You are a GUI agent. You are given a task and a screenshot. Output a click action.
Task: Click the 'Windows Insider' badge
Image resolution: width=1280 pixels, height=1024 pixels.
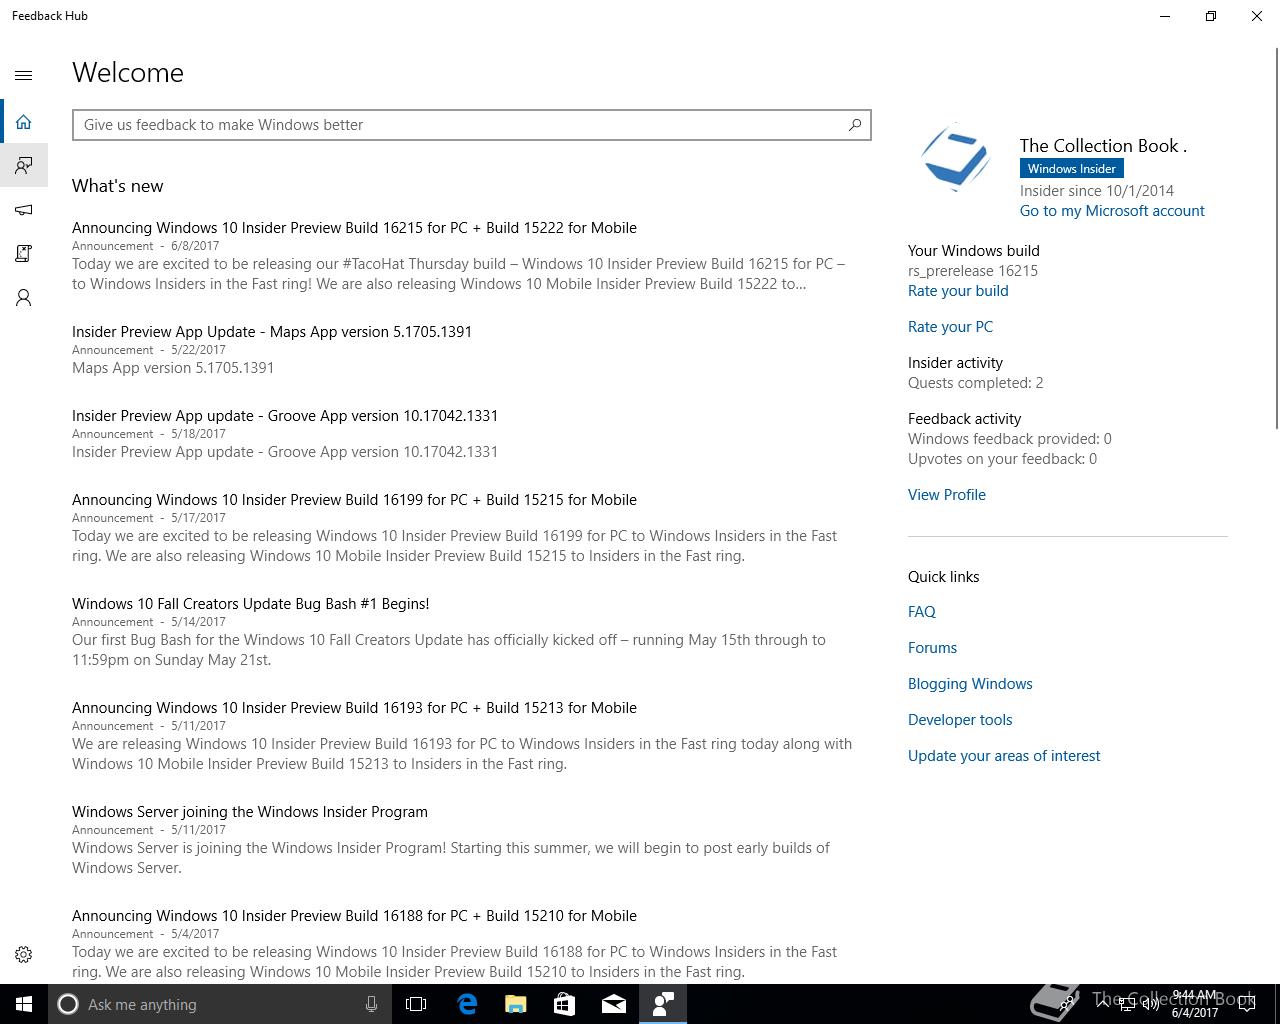point(1071,169)
